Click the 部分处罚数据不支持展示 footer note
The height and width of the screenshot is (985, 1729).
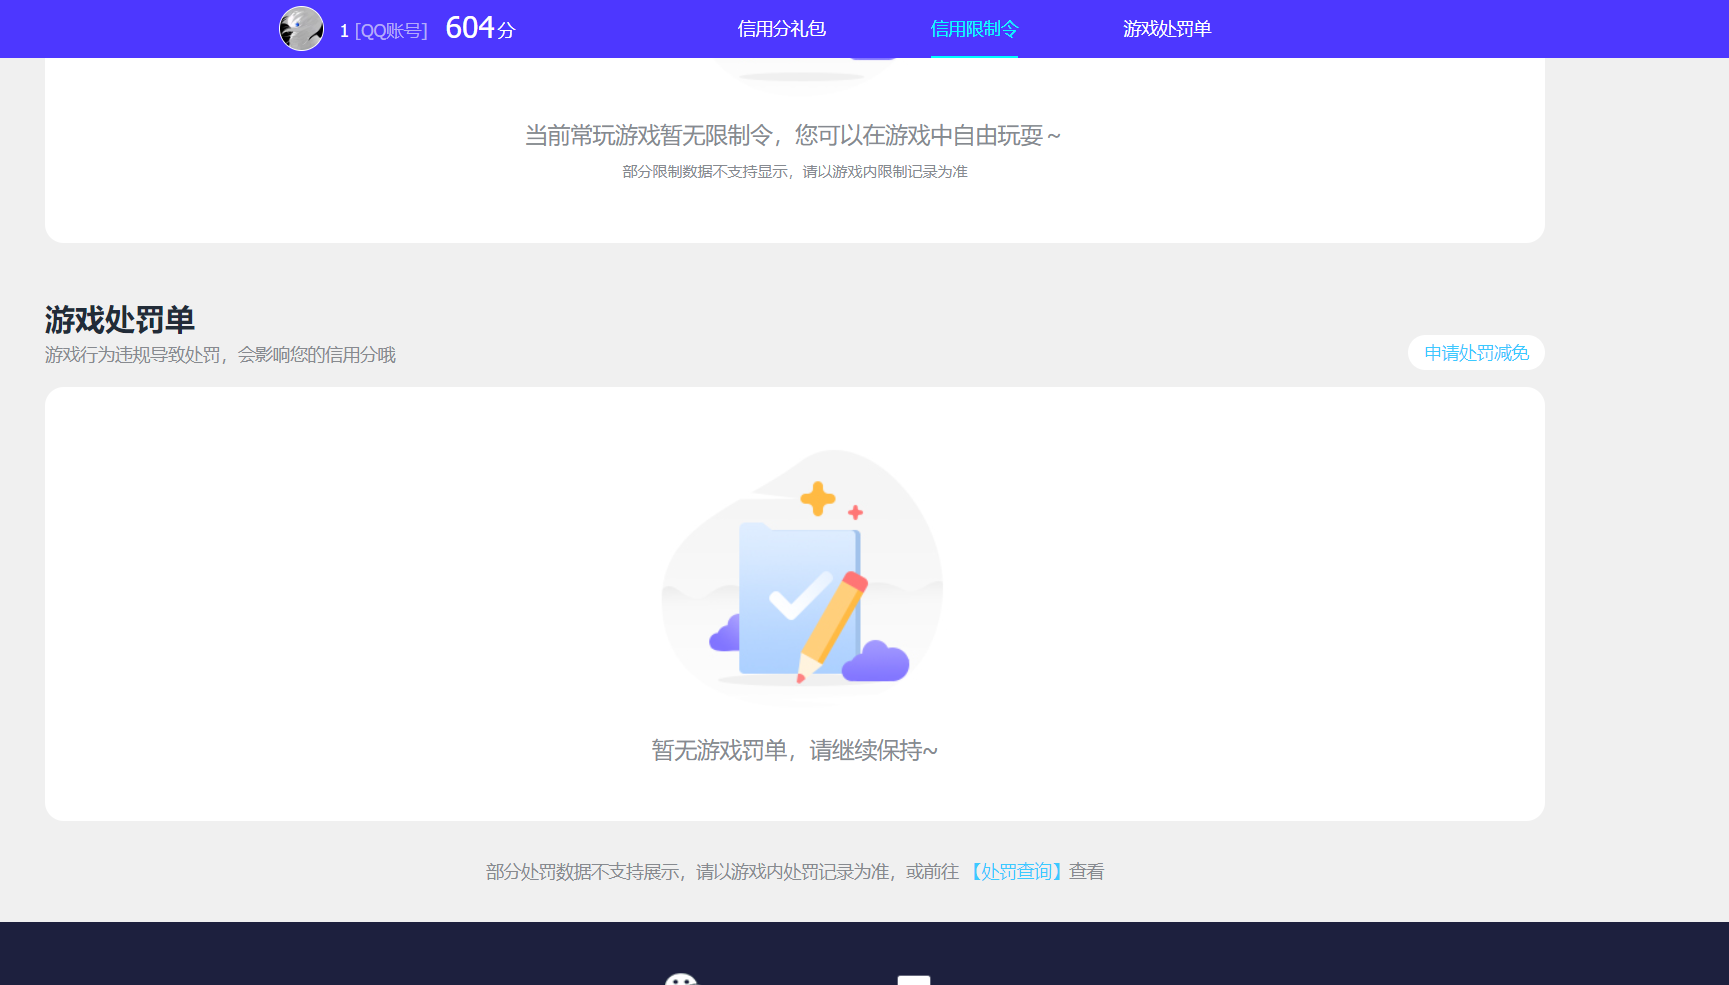tap(795, 871)
